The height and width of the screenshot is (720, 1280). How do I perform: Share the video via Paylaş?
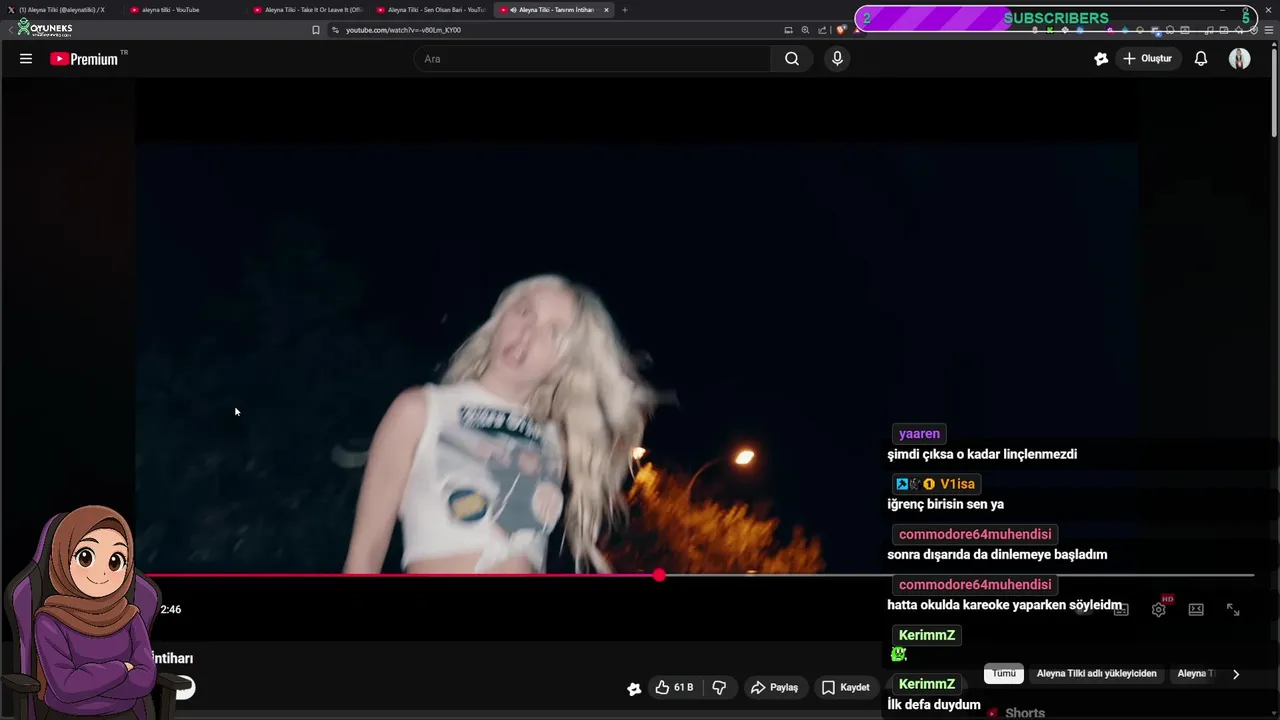pyautogui.click(x=775, y=688)
